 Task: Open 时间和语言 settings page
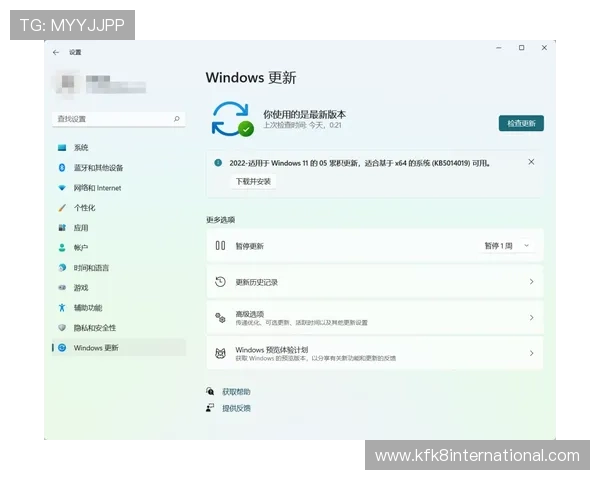[119, 268]
